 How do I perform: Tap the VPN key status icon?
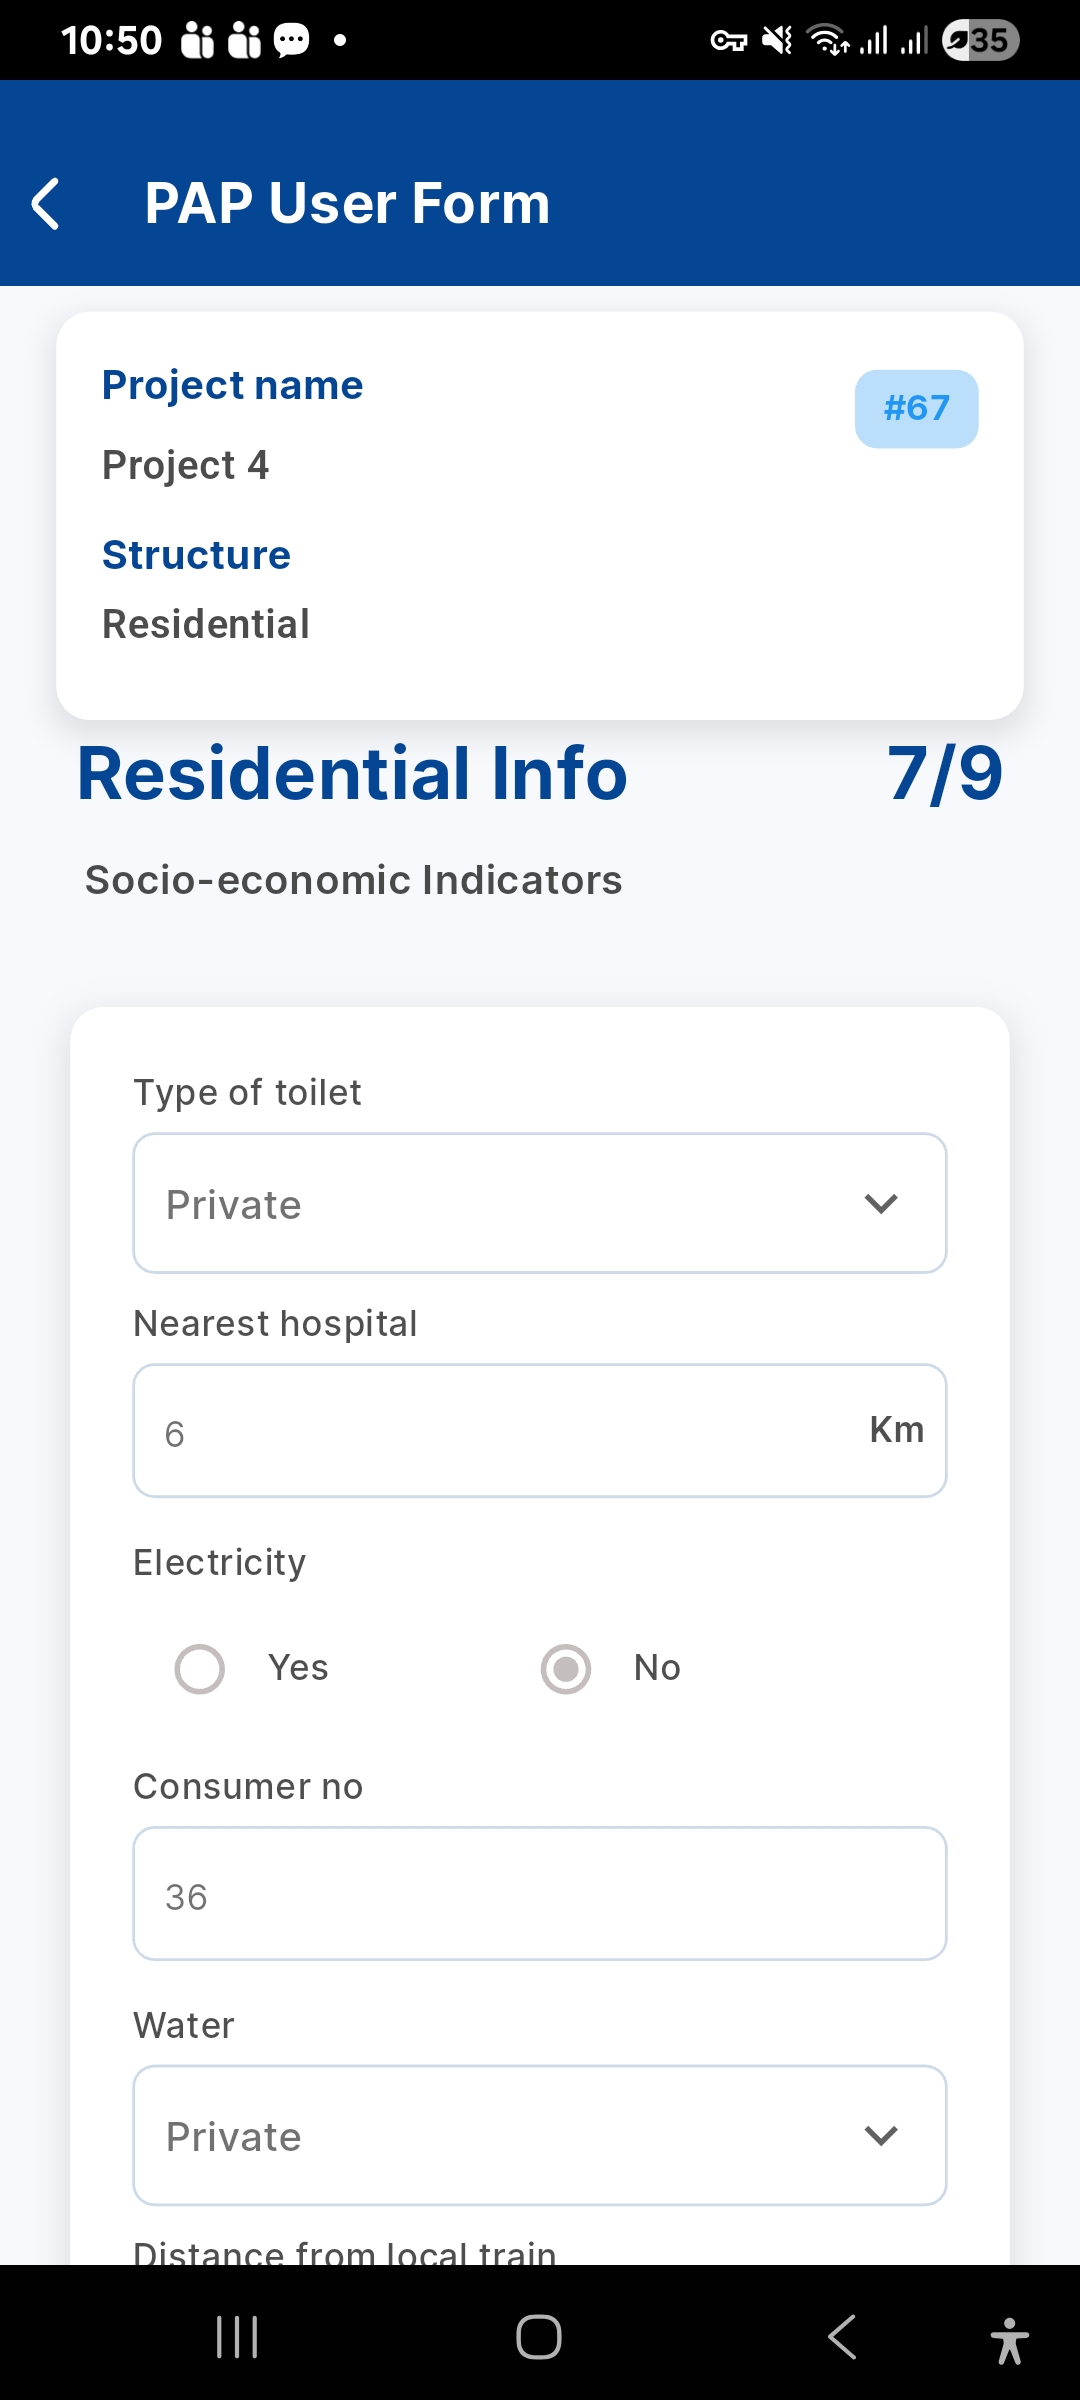[729, 41]
